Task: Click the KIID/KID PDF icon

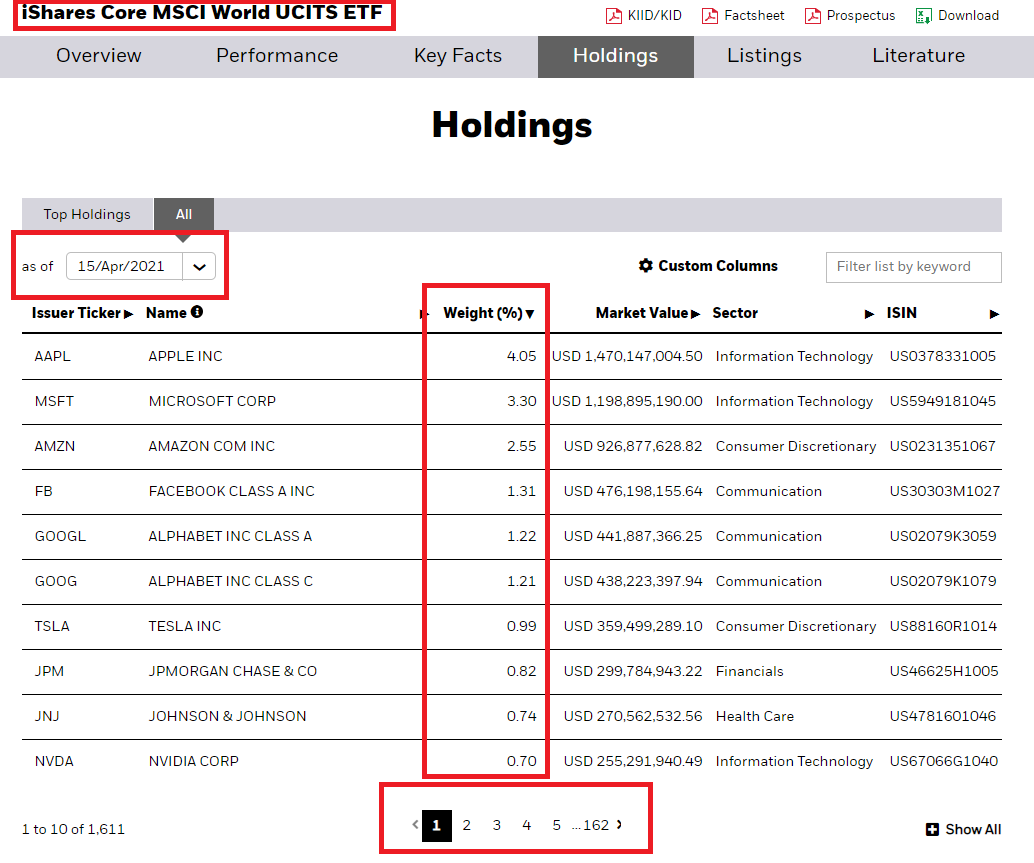Action: pos(613,16)
